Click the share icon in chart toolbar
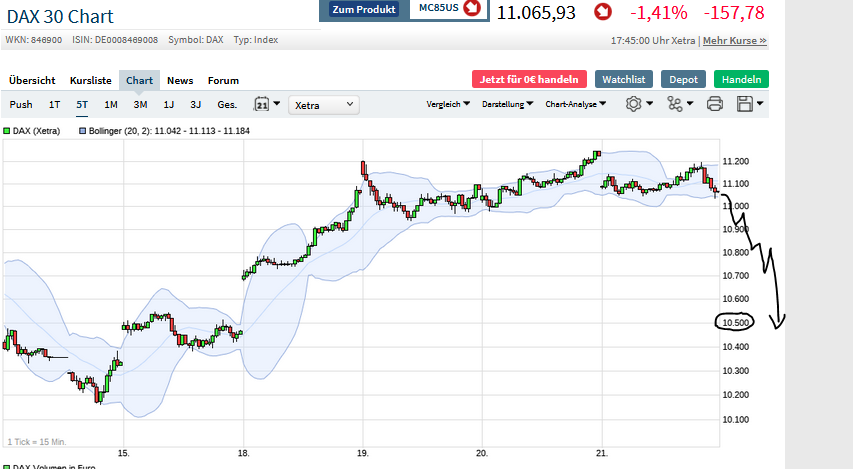The image size is (853, 469). click(x=675, y=104)
